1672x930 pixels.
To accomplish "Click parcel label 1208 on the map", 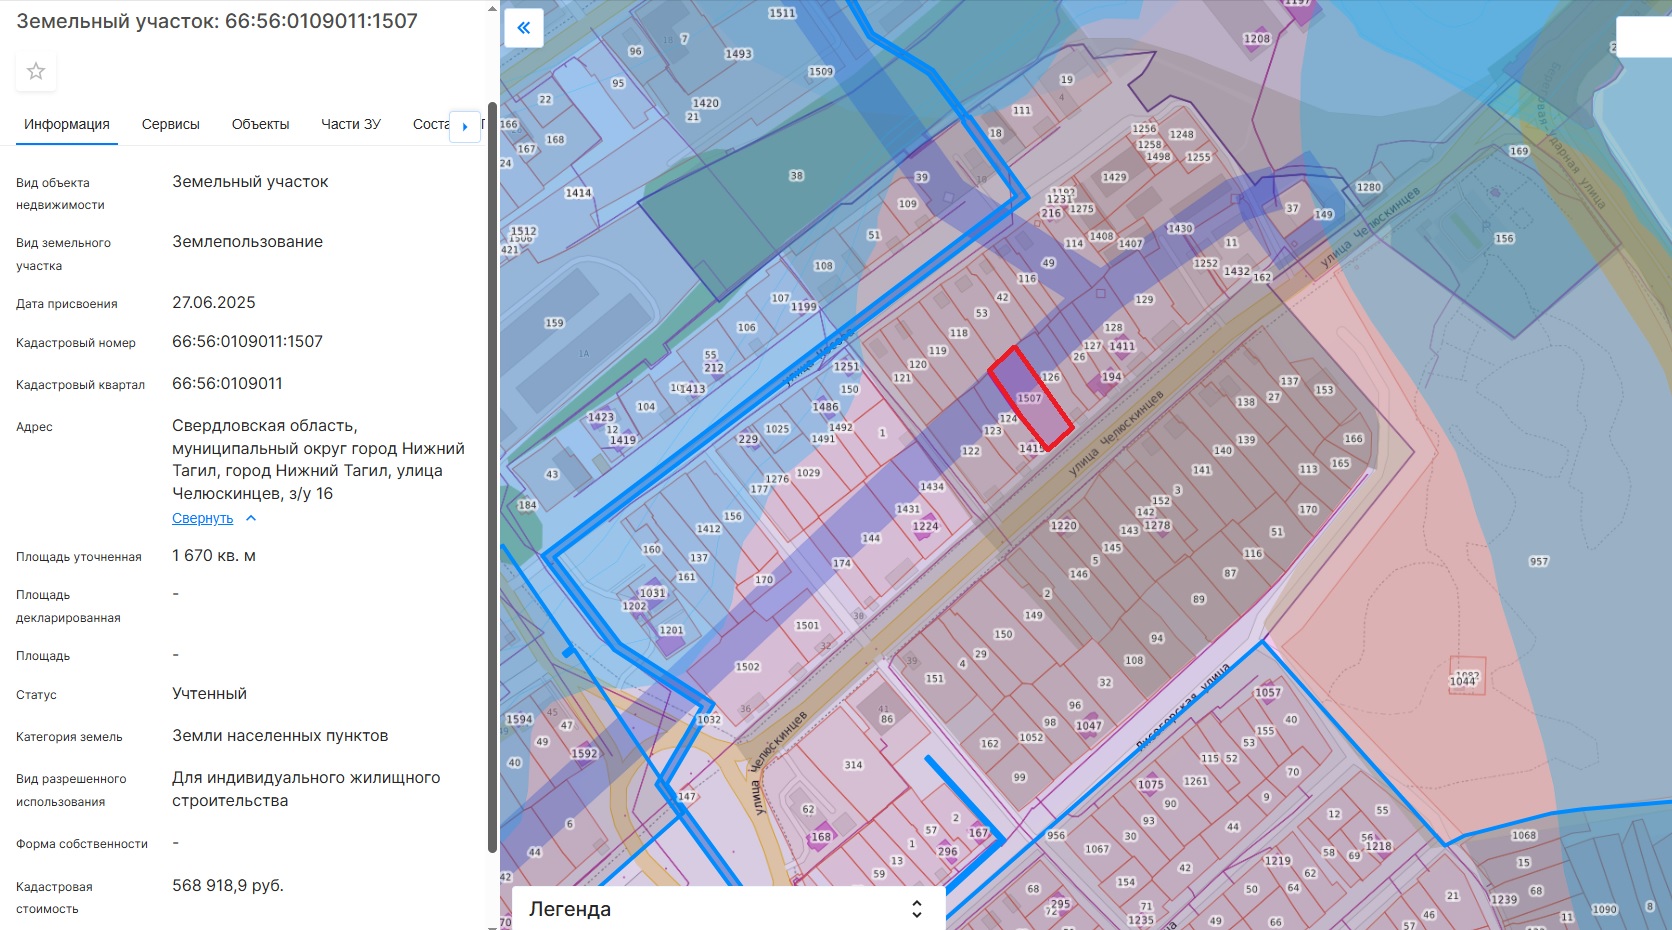I will [x=1257, y=39].
